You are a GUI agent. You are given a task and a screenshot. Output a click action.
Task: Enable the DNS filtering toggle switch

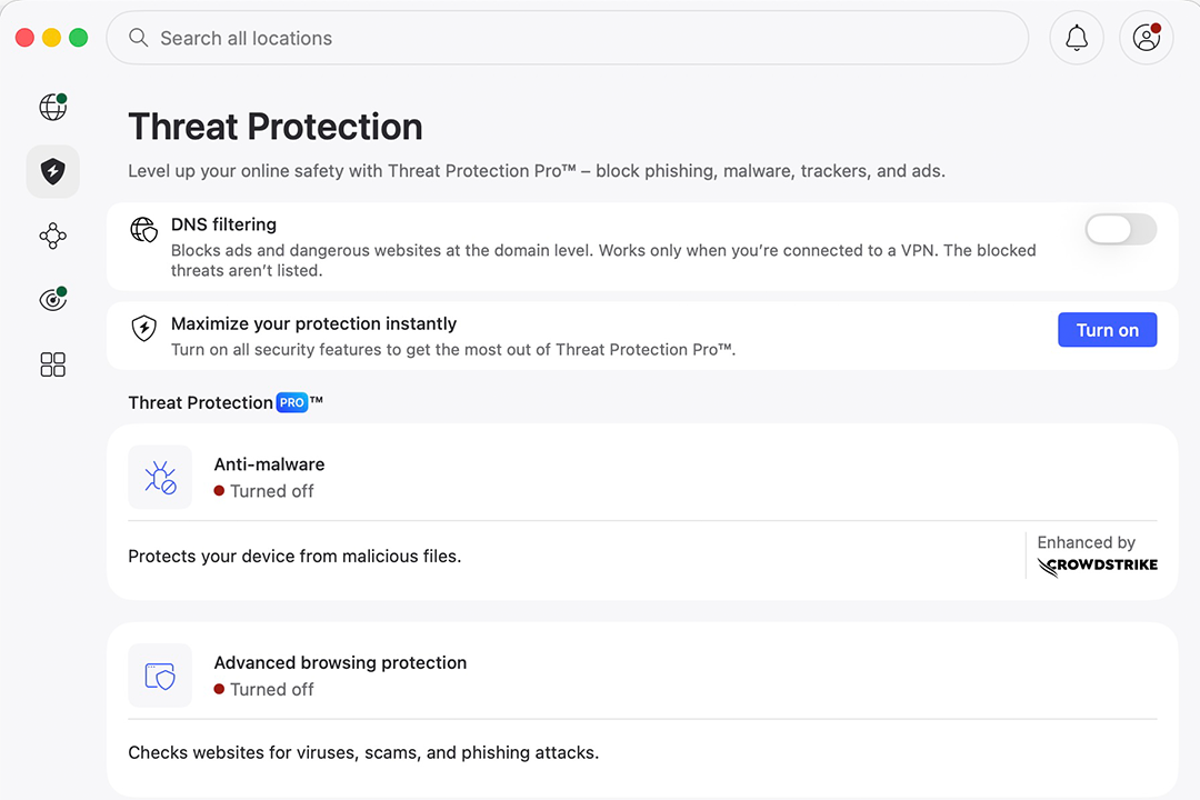(1121, 229)
